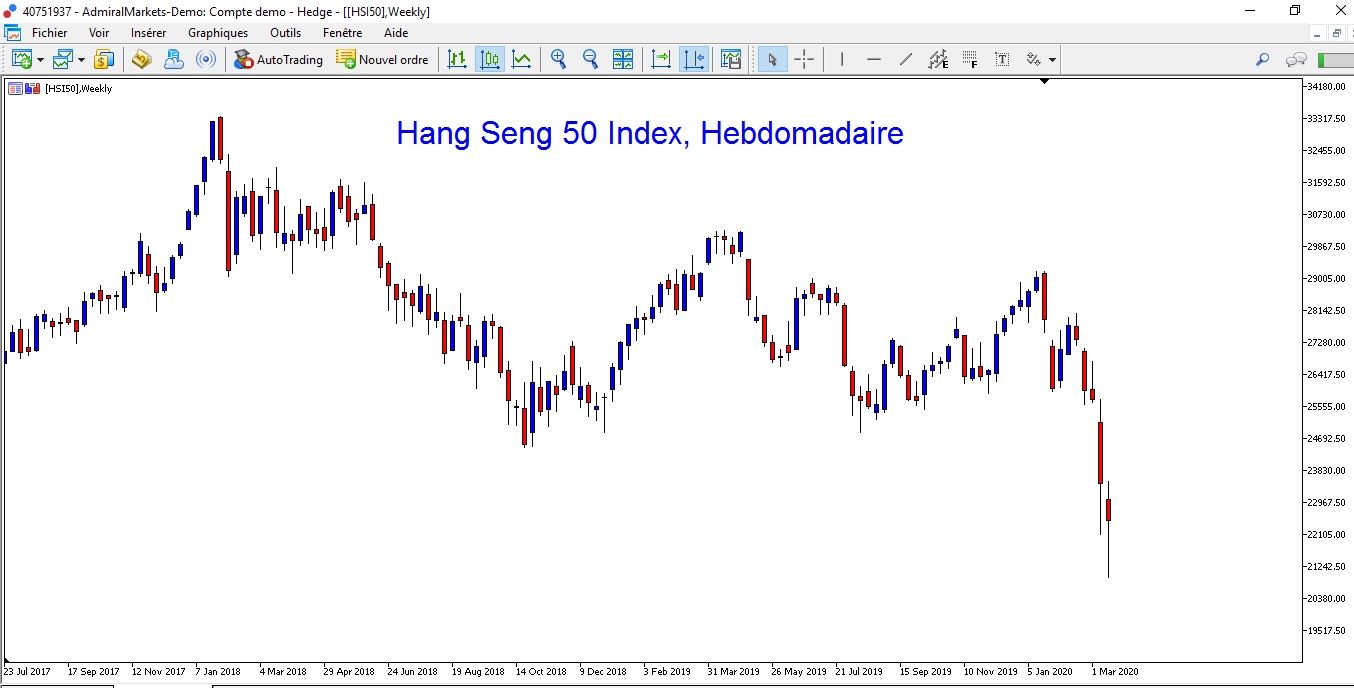Draw a horizontal line tool
This screenshot has height=688, width=1354.
pyautogui.click(x=874, y=59)
